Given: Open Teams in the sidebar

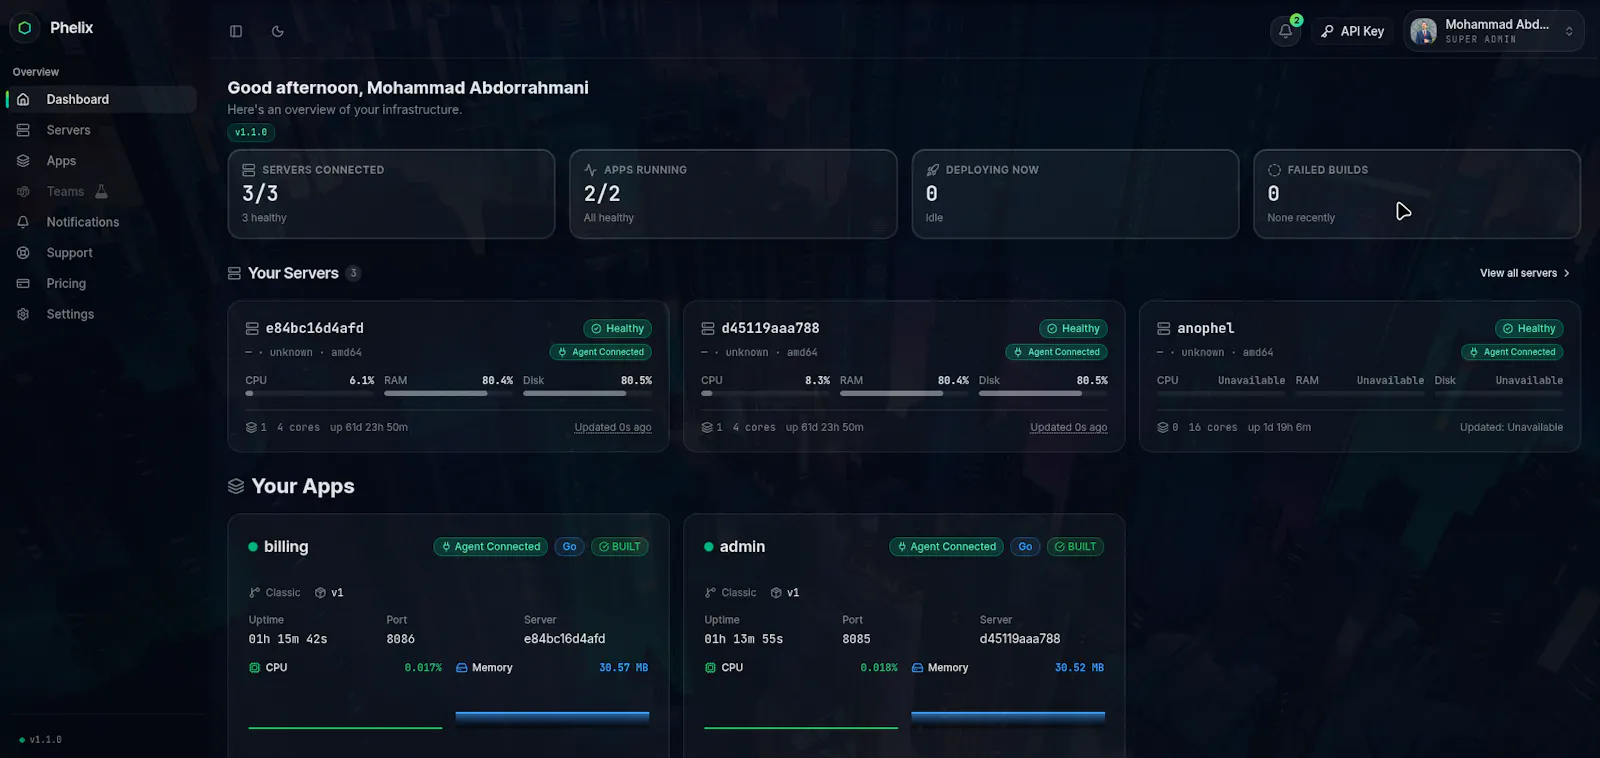Looking at the screenshot, I should point(101,191).
